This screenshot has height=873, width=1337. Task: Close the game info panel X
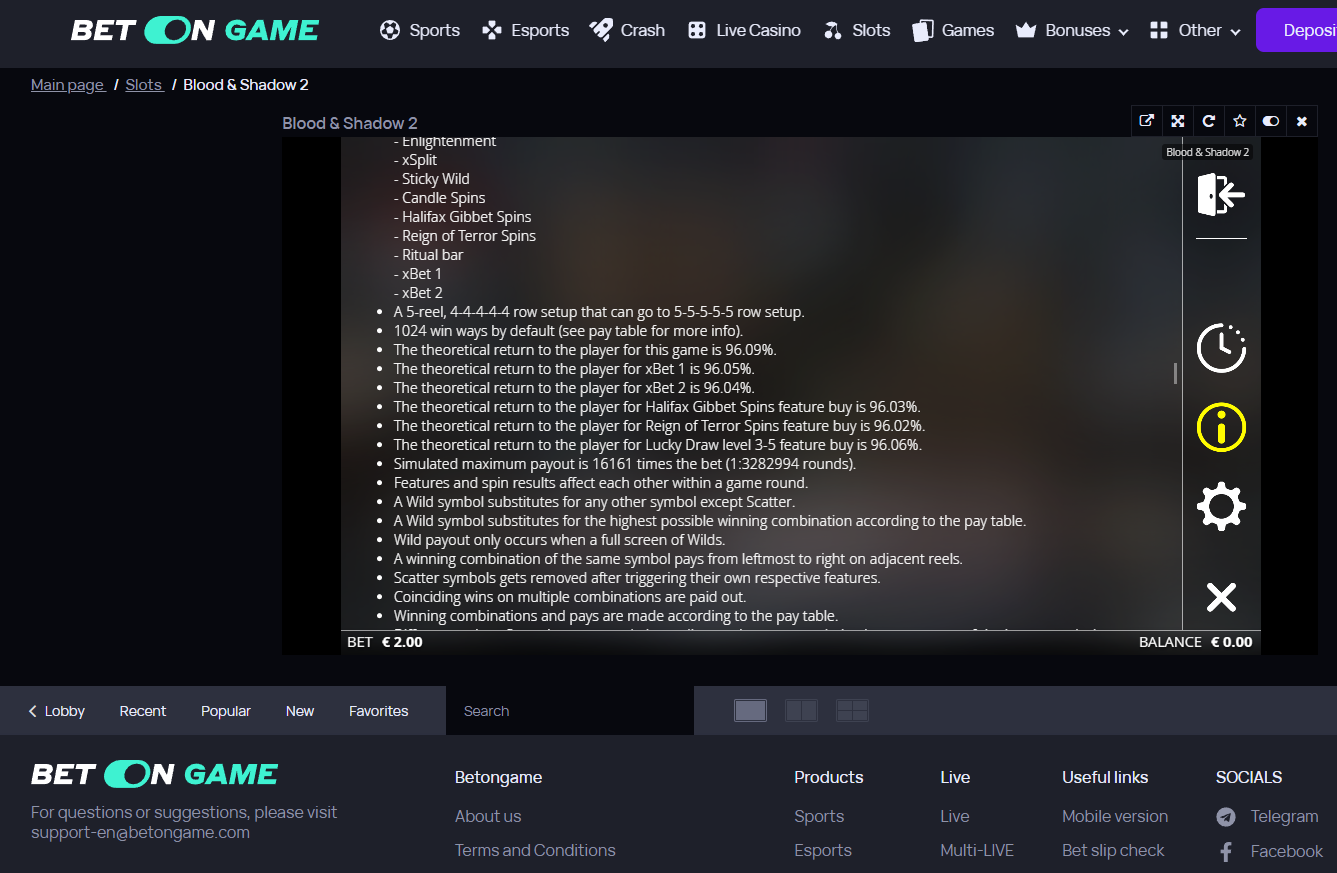(1221, 597)
